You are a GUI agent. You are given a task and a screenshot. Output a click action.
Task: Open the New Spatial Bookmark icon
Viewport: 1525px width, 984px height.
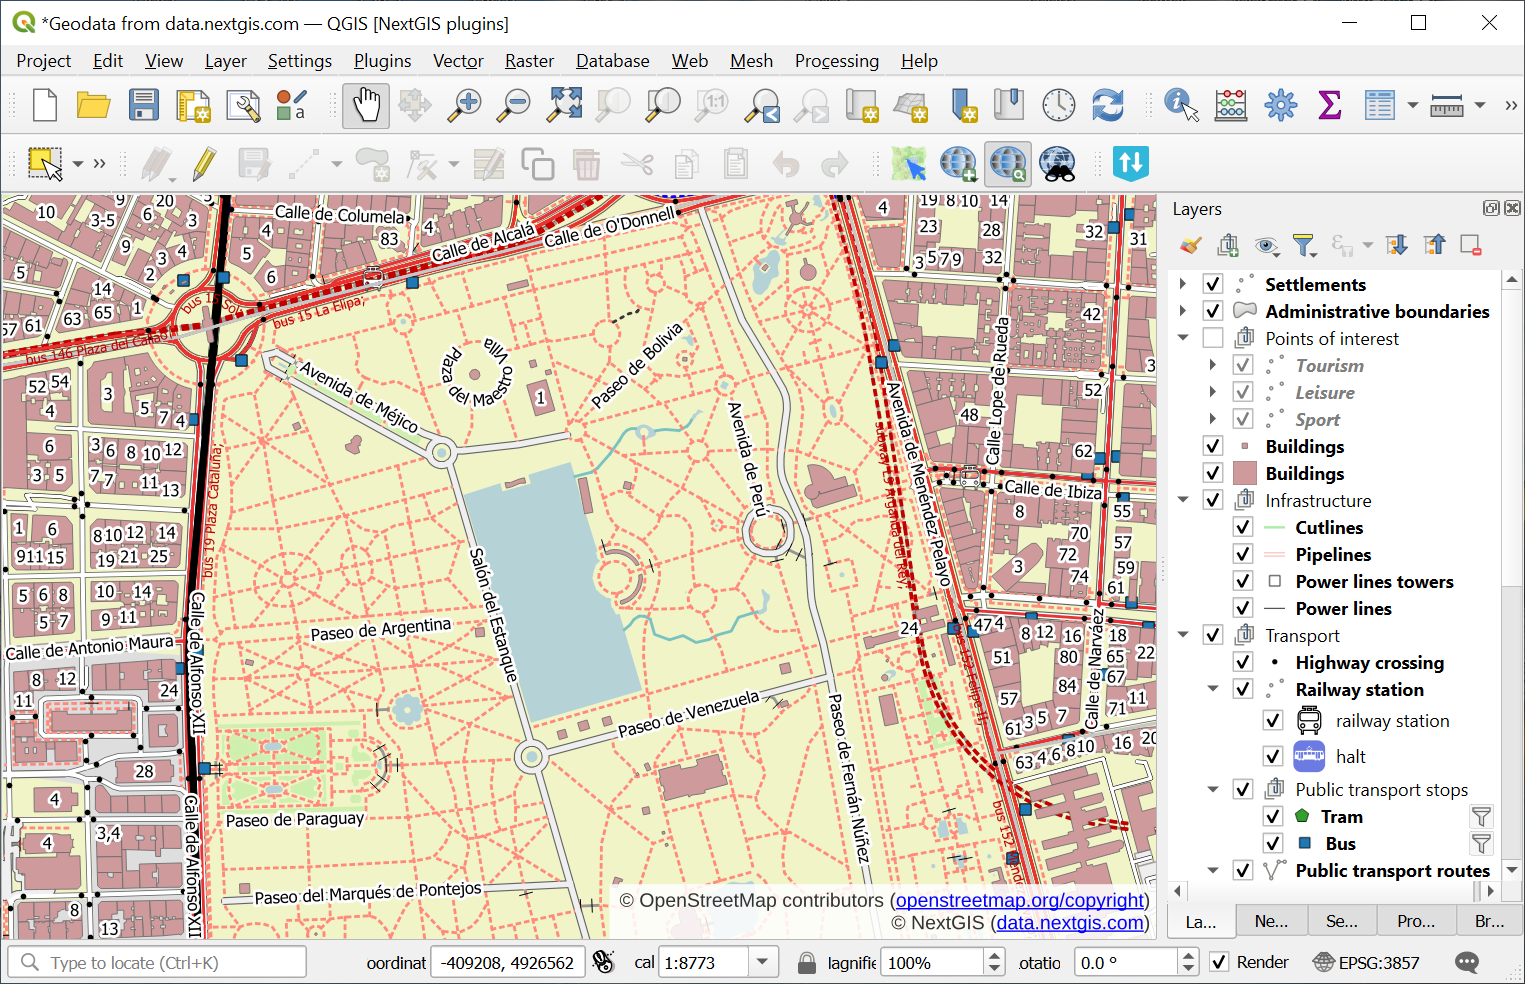click(963, 104)
